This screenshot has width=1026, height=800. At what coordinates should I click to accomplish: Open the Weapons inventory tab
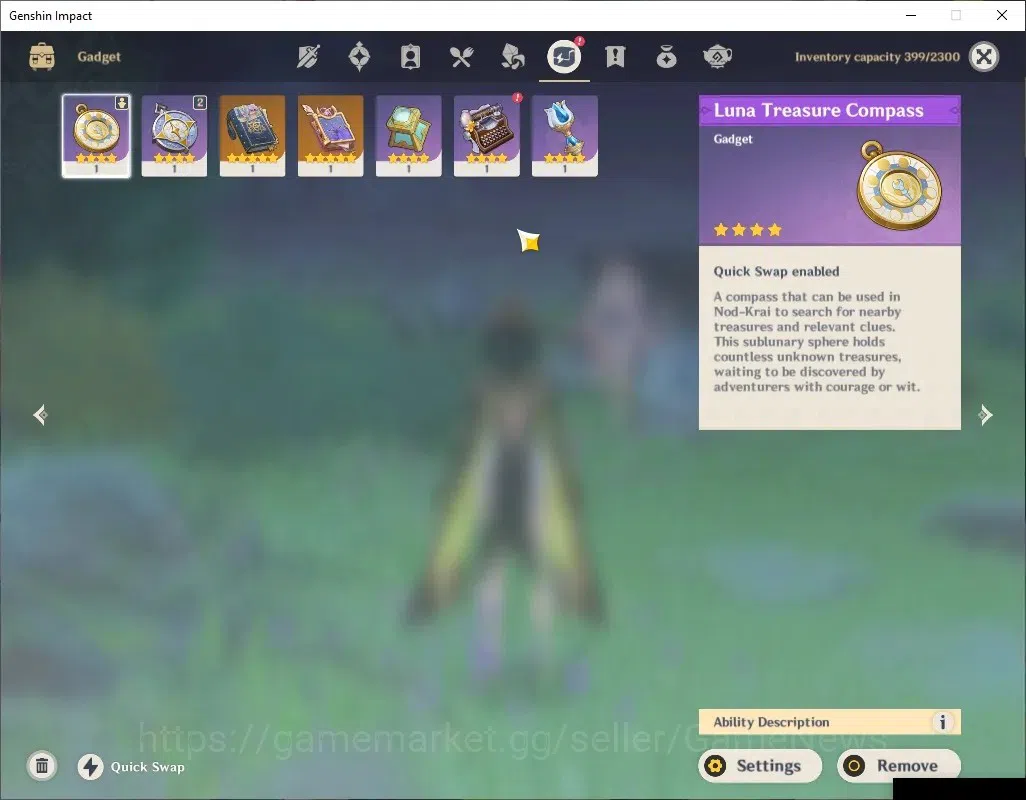(308, 57)
